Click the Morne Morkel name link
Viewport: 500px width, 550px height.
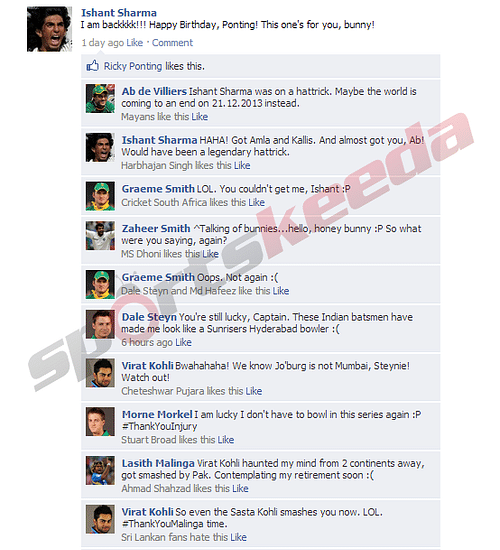point(157,414)
